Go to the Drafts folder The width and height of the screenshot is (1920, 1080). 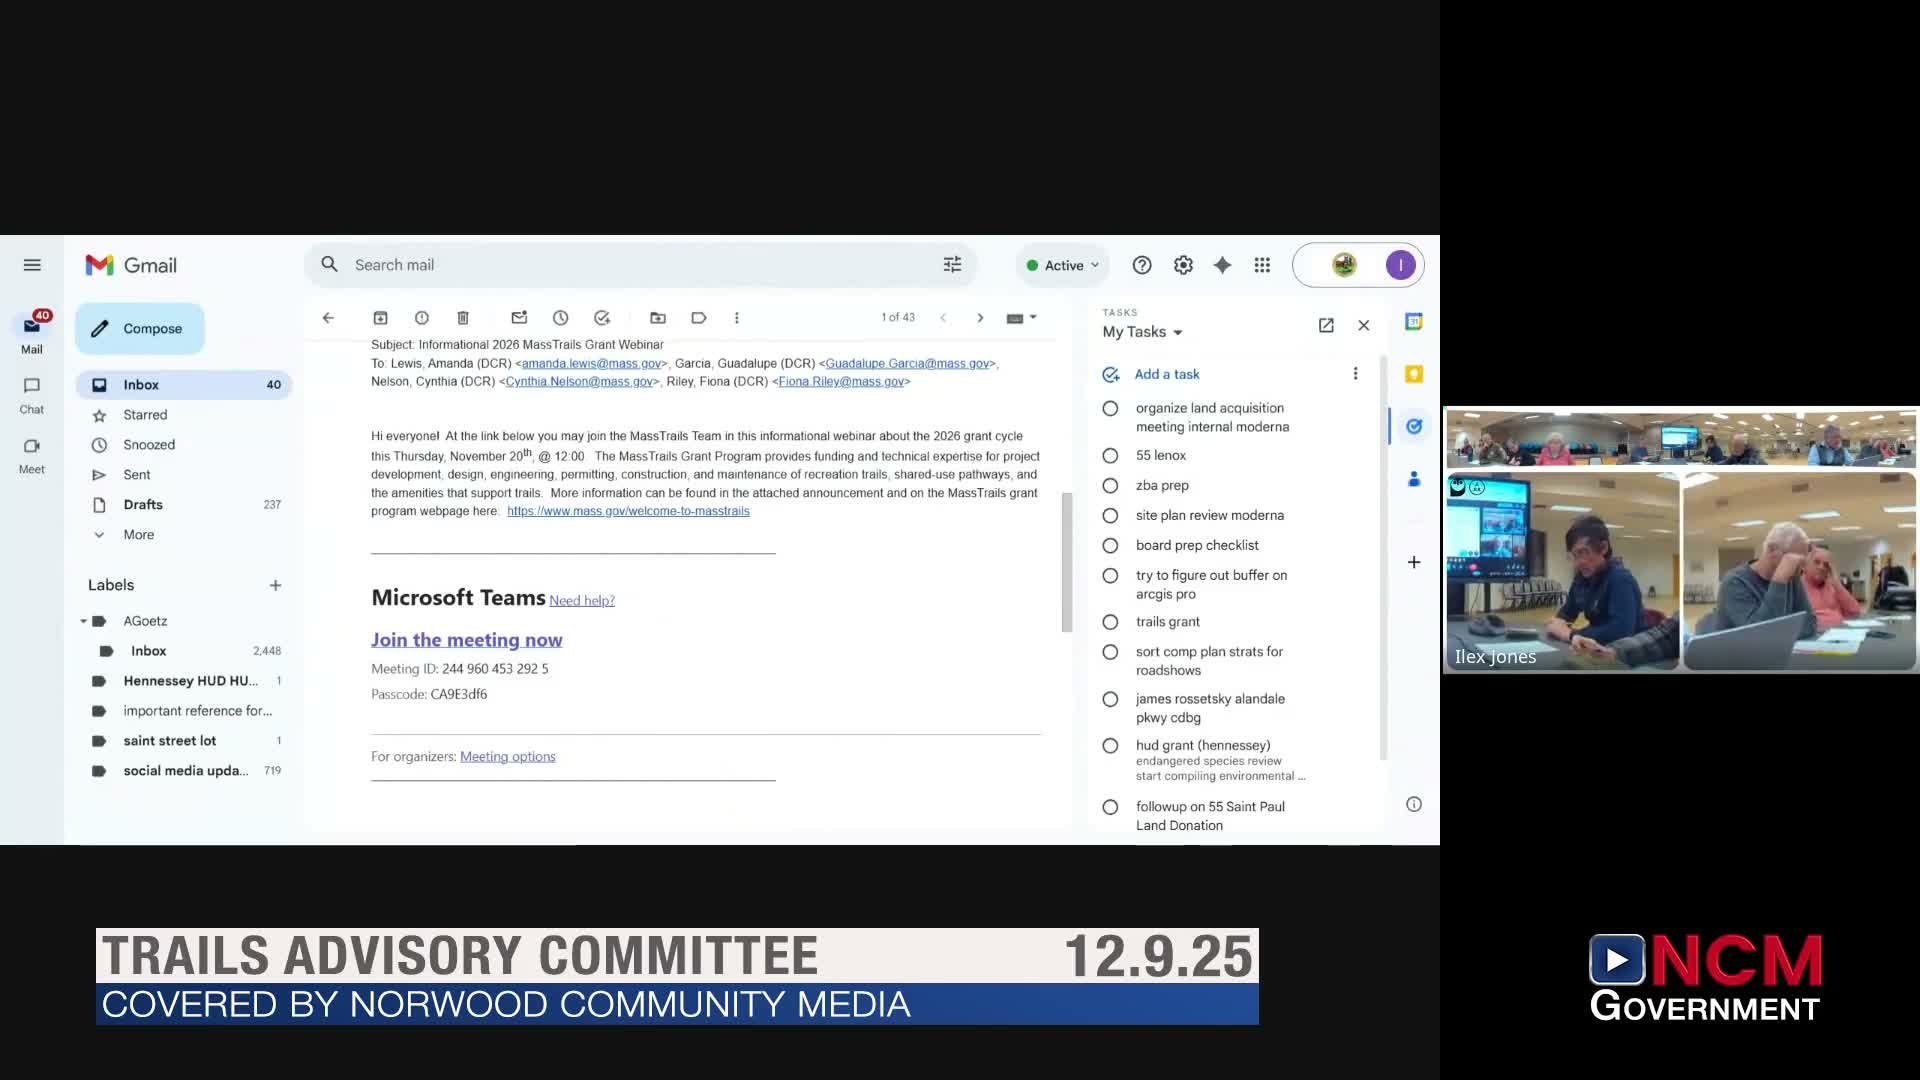(x=143, y=505)
